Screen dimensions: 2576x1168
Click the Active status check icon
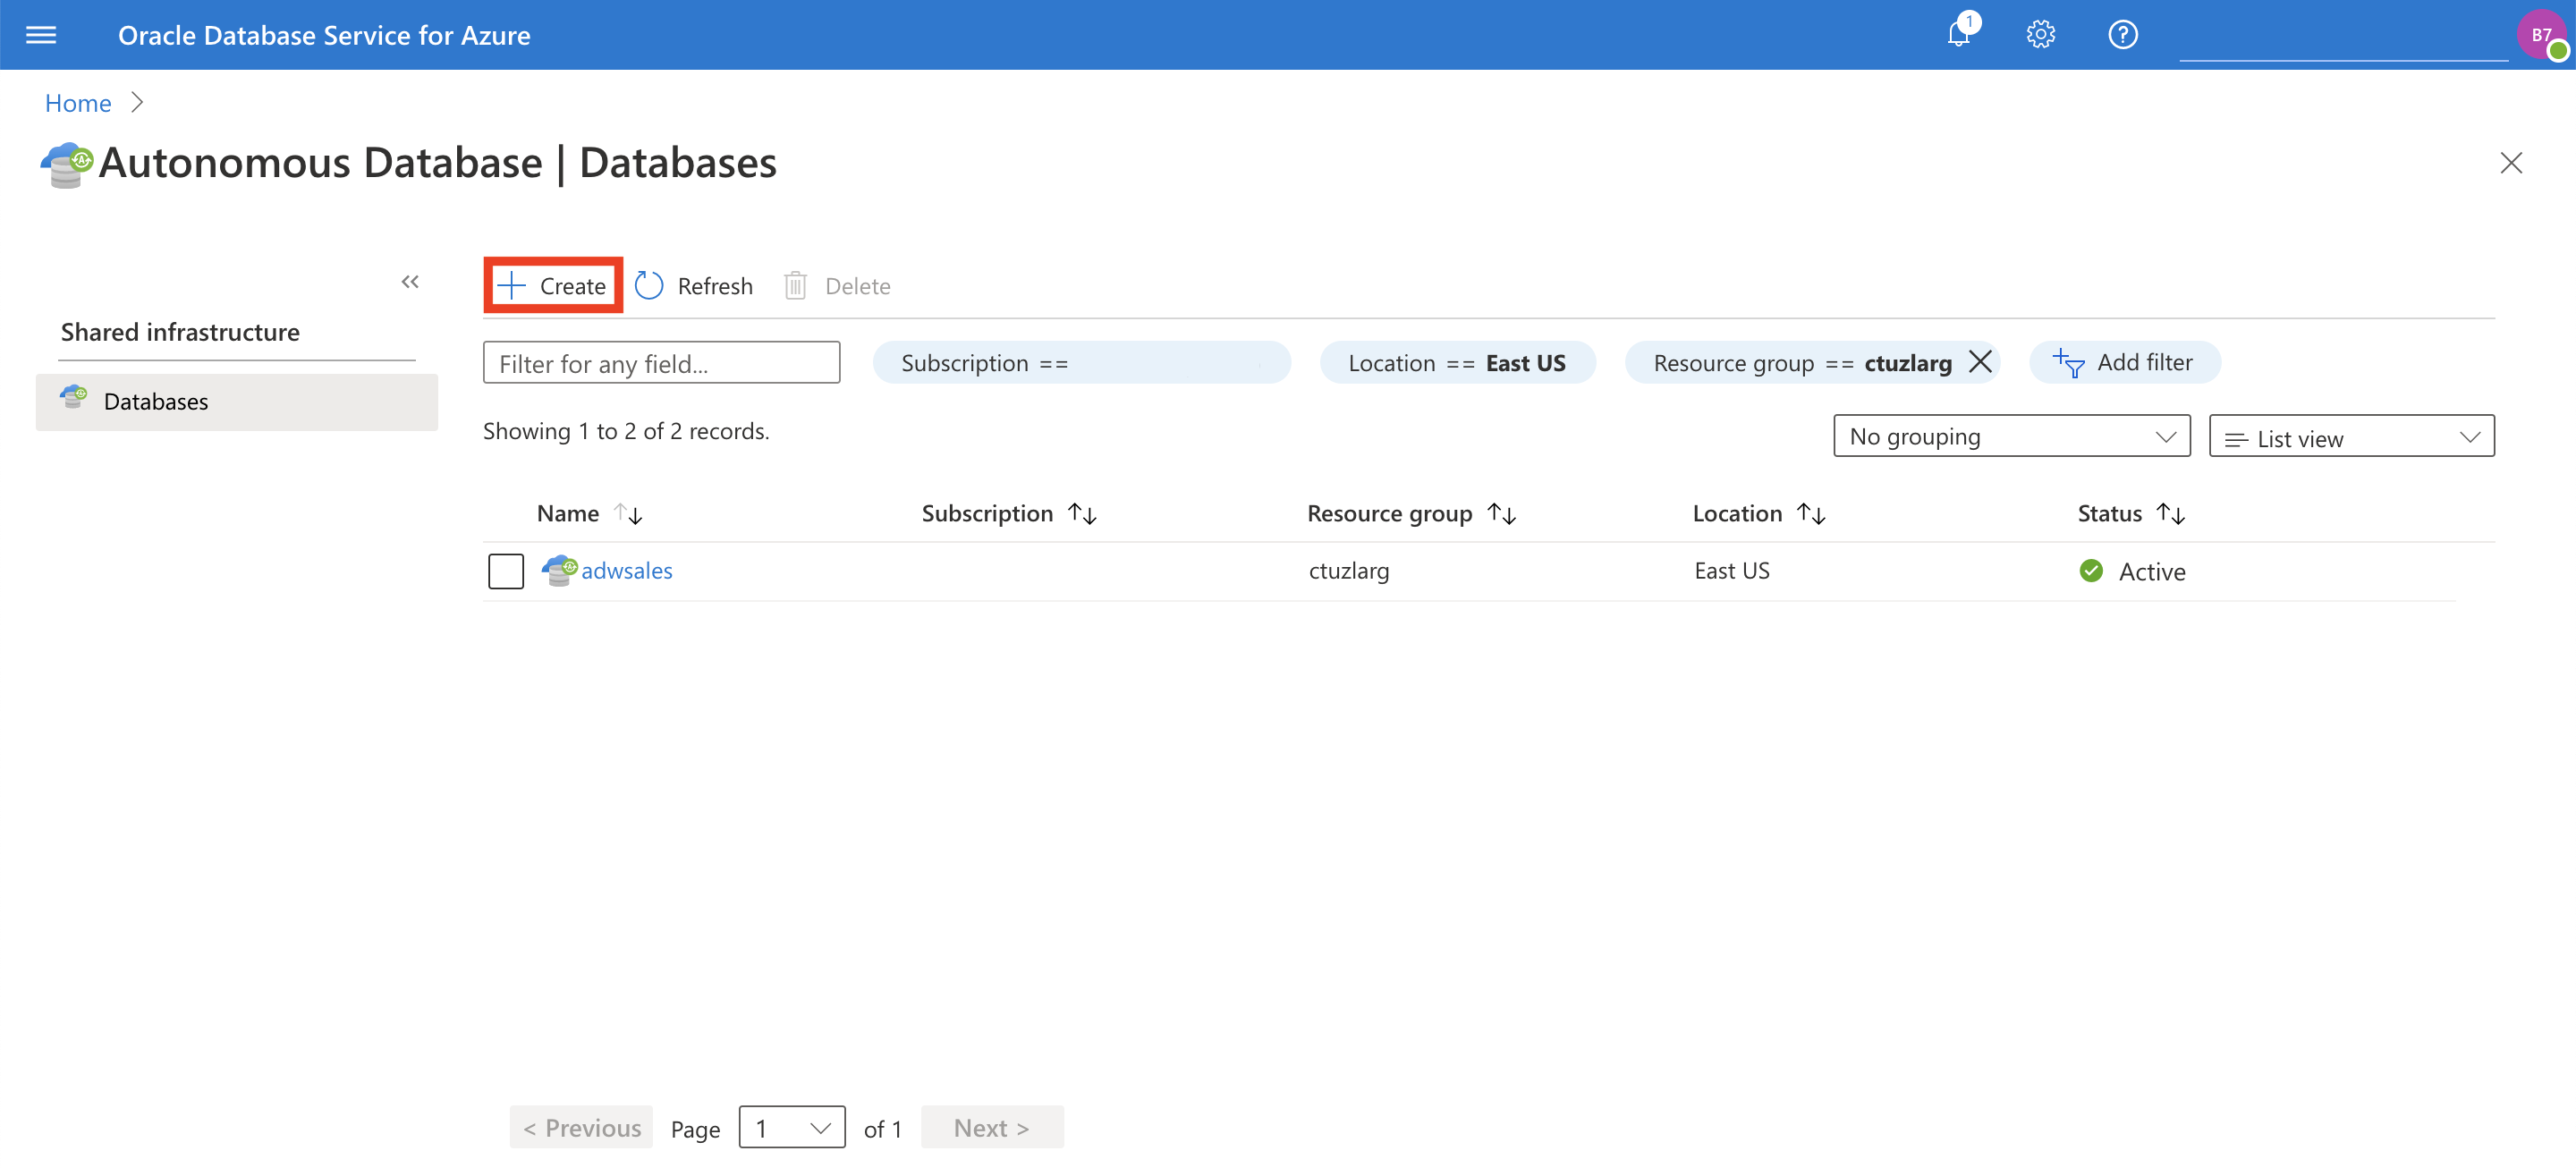click(x=2091, y=570)
